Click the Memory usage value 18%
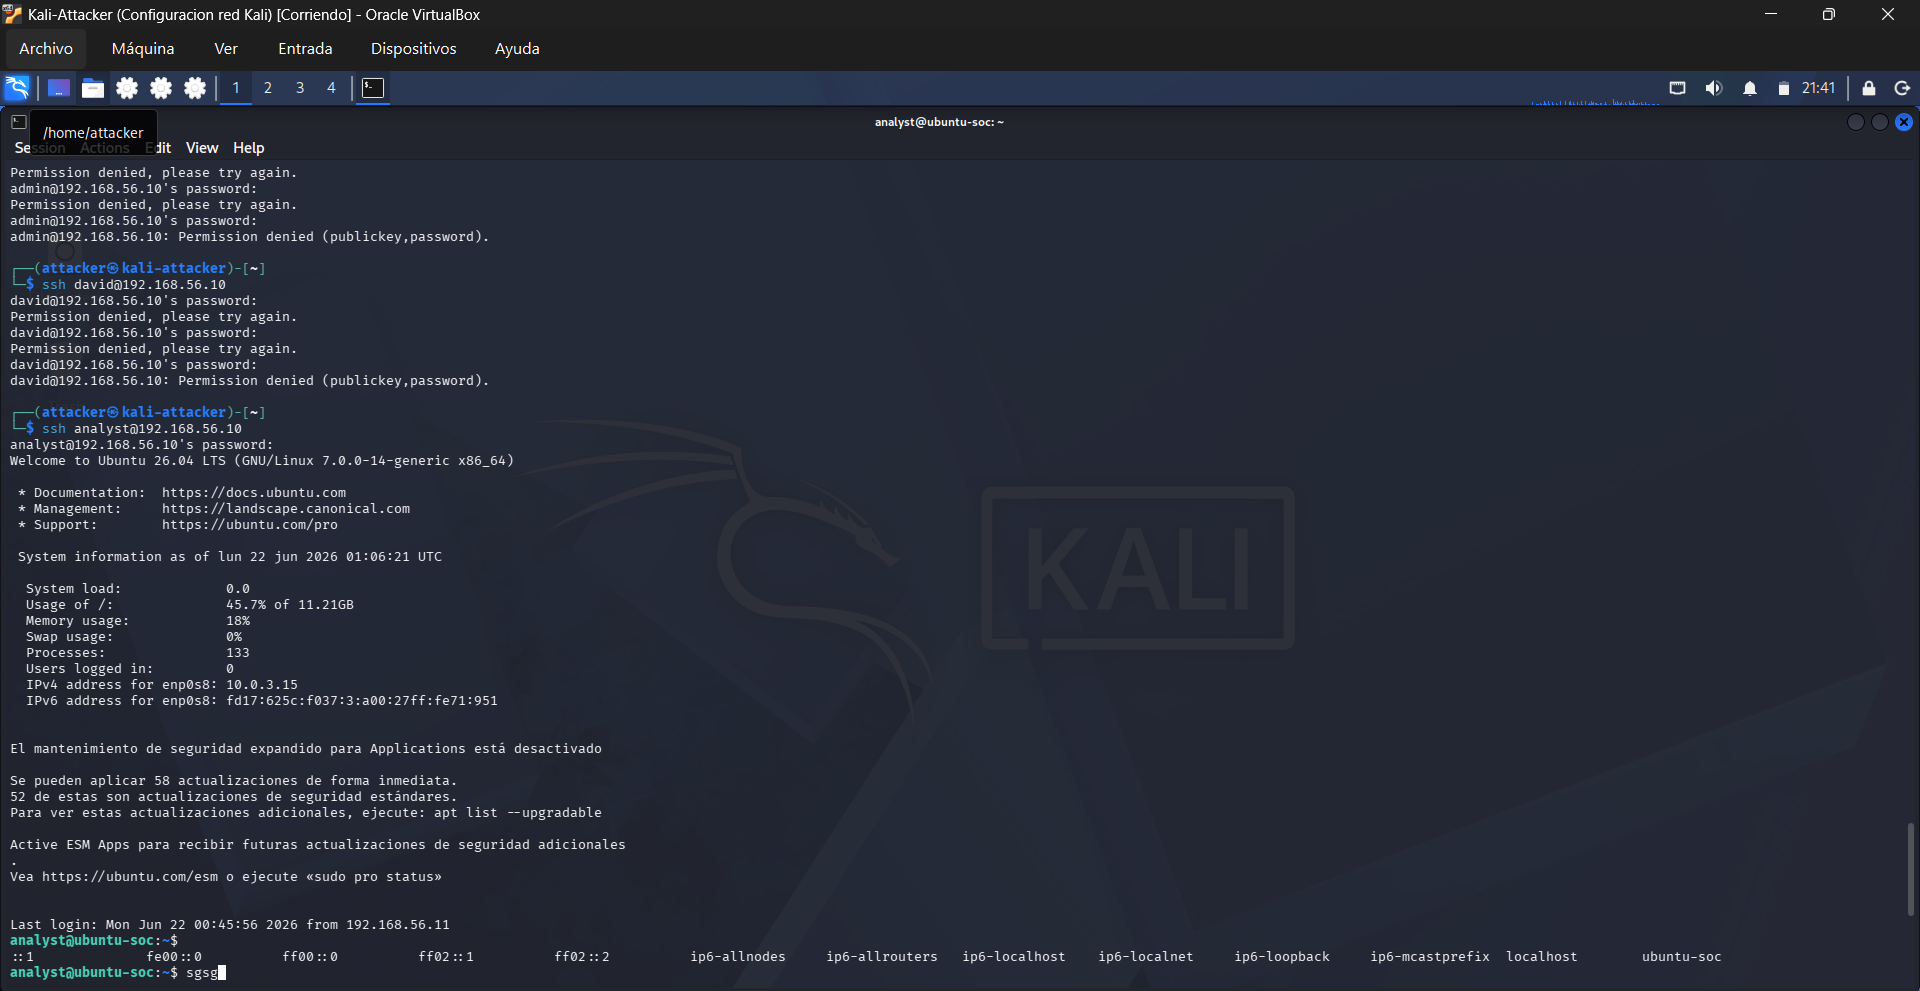The image size is (1920, 991). (x=238, y=621)
